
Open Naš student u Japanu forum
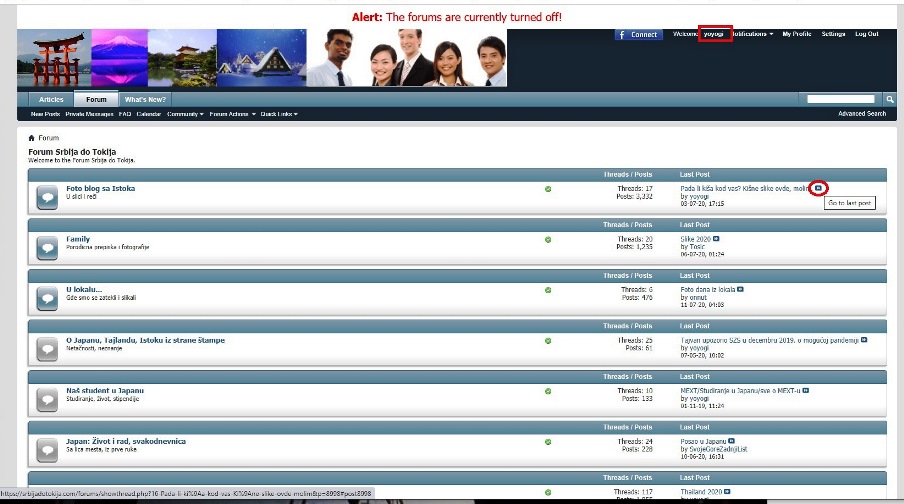tap(105, 390)
